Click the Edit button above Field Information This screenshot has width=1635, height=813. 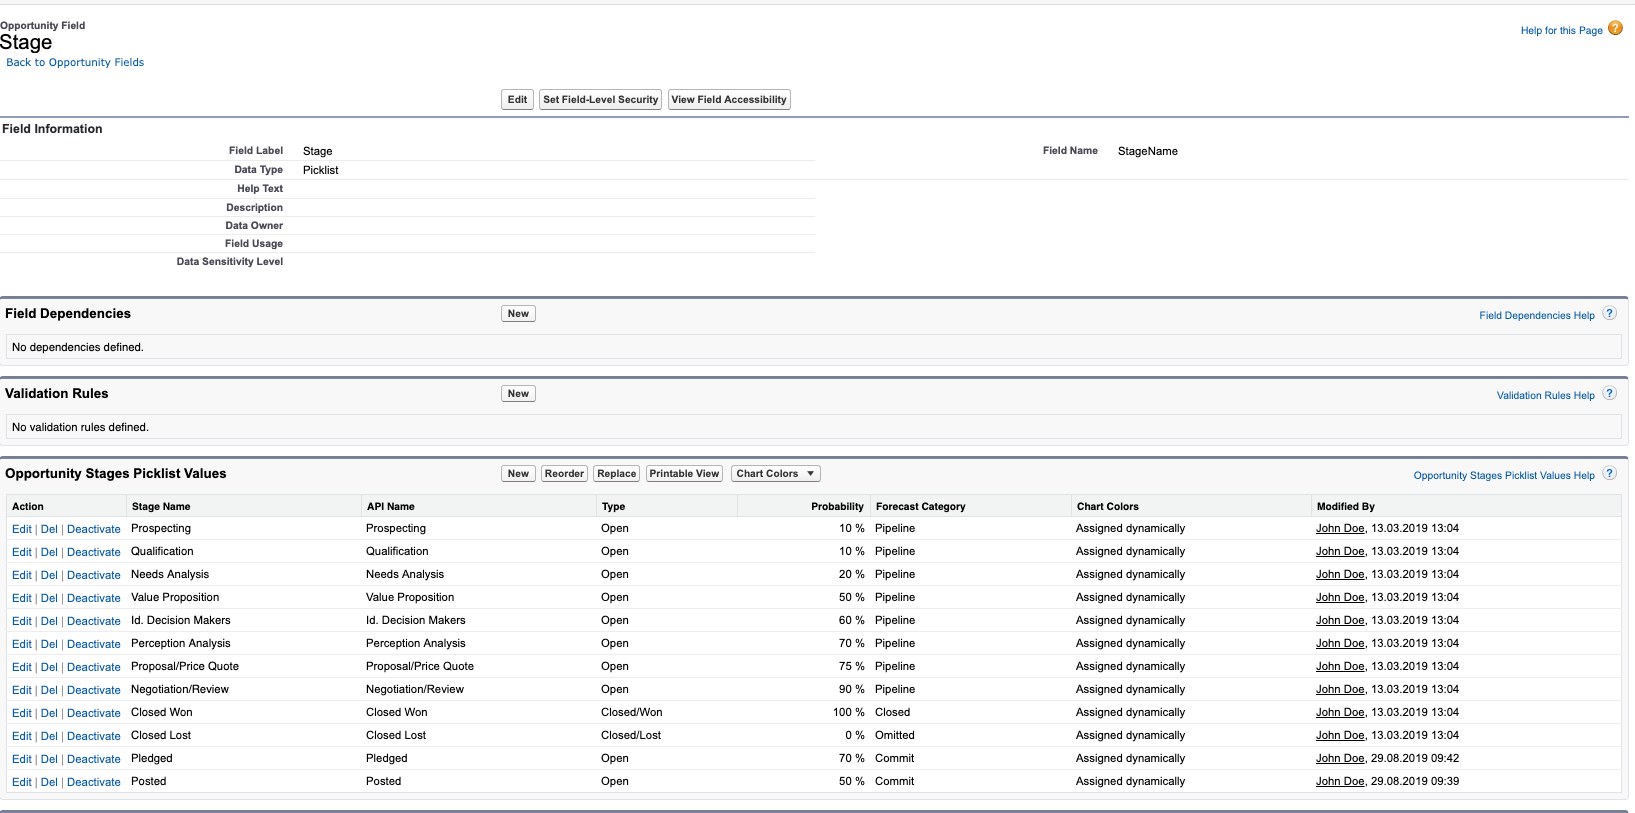tap(517, 99)
